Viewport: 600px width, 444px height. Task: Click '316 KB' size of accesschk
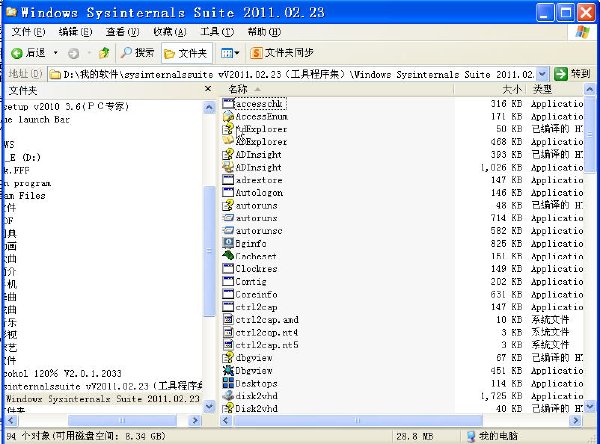pos(506,103)
